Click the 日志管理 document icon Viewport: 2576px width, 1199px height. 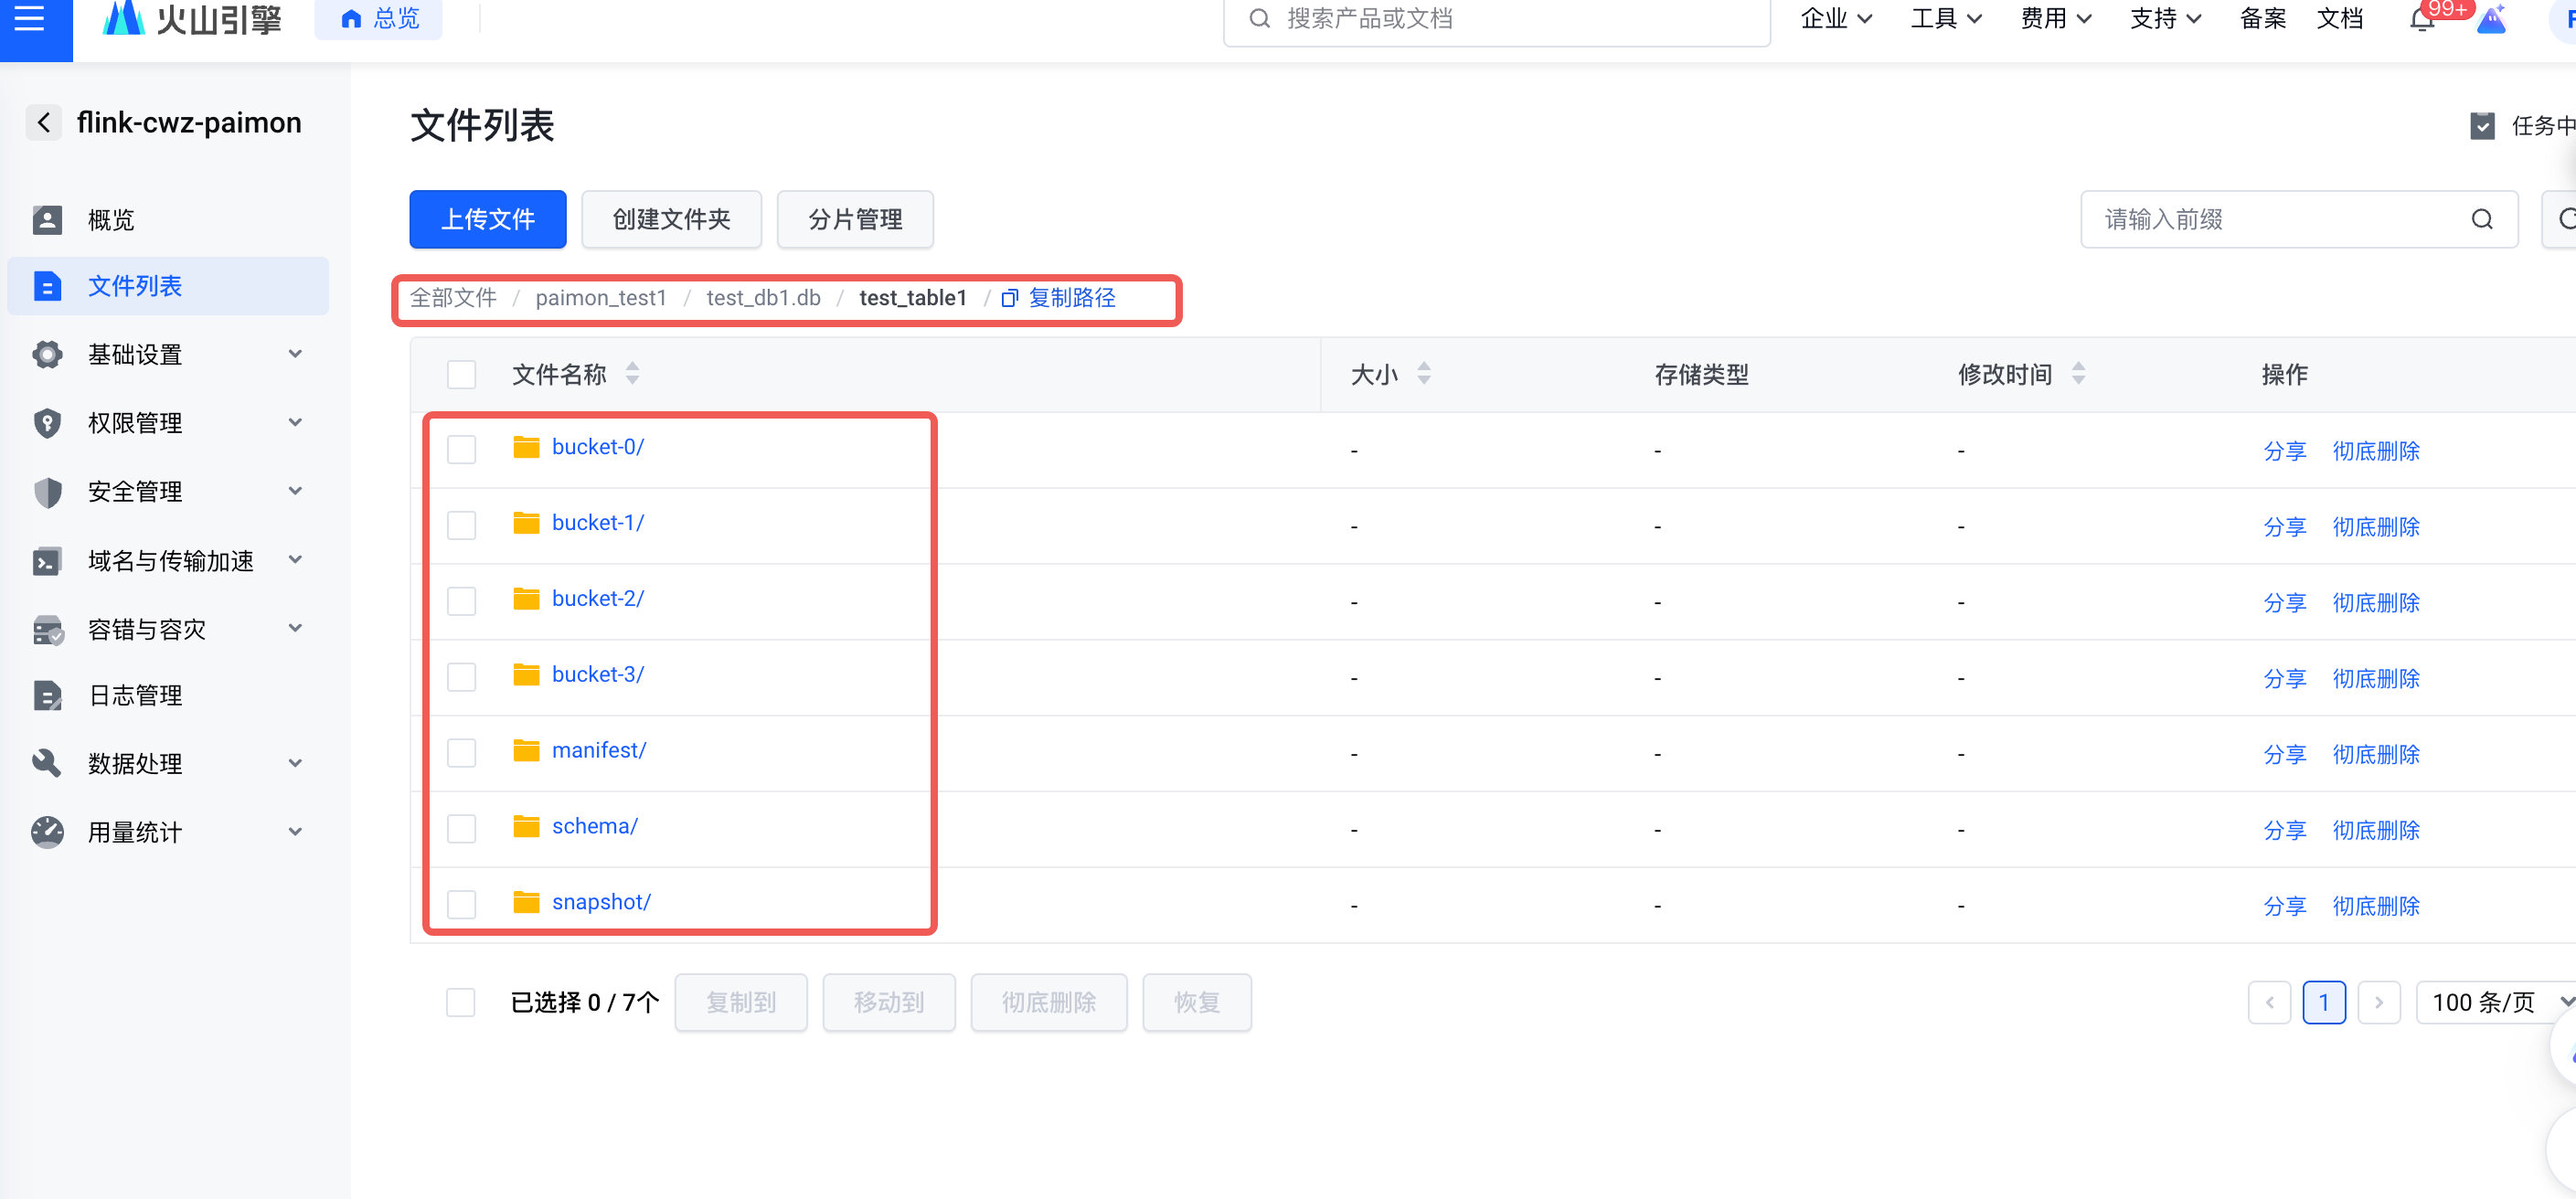(x=47, y=696)
